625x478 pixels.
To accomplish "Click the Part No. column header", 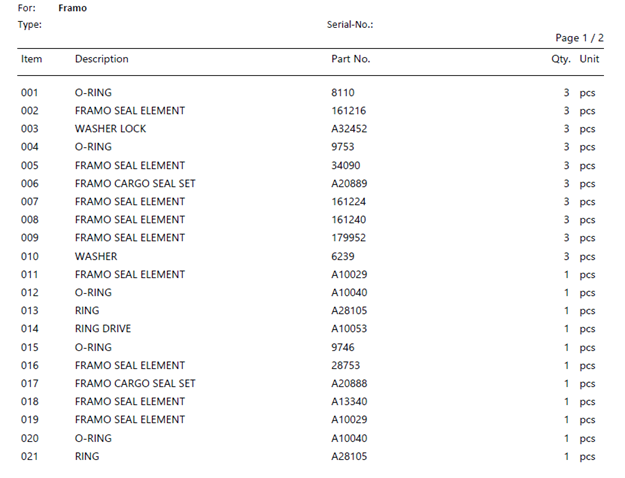I will point(350,59).
